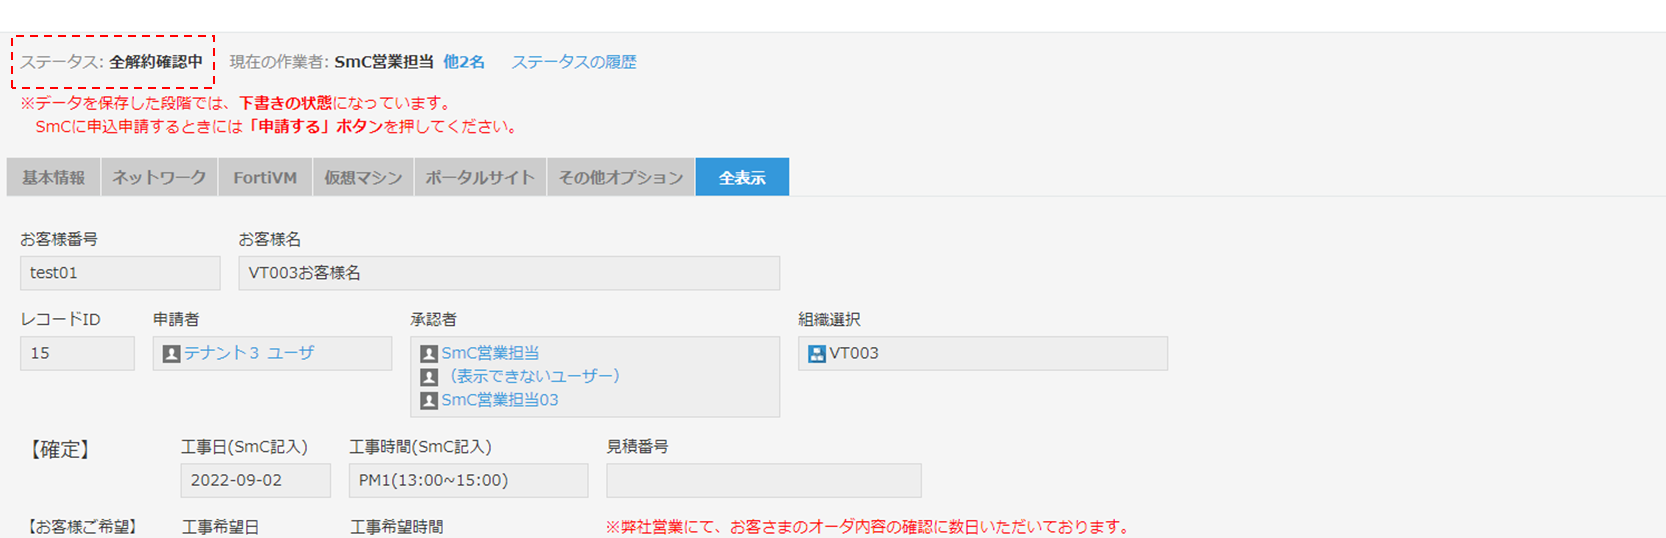Viewport: 1666px width, 538px height.
Task: Open the 基本情報 tab
Action: 53,177
